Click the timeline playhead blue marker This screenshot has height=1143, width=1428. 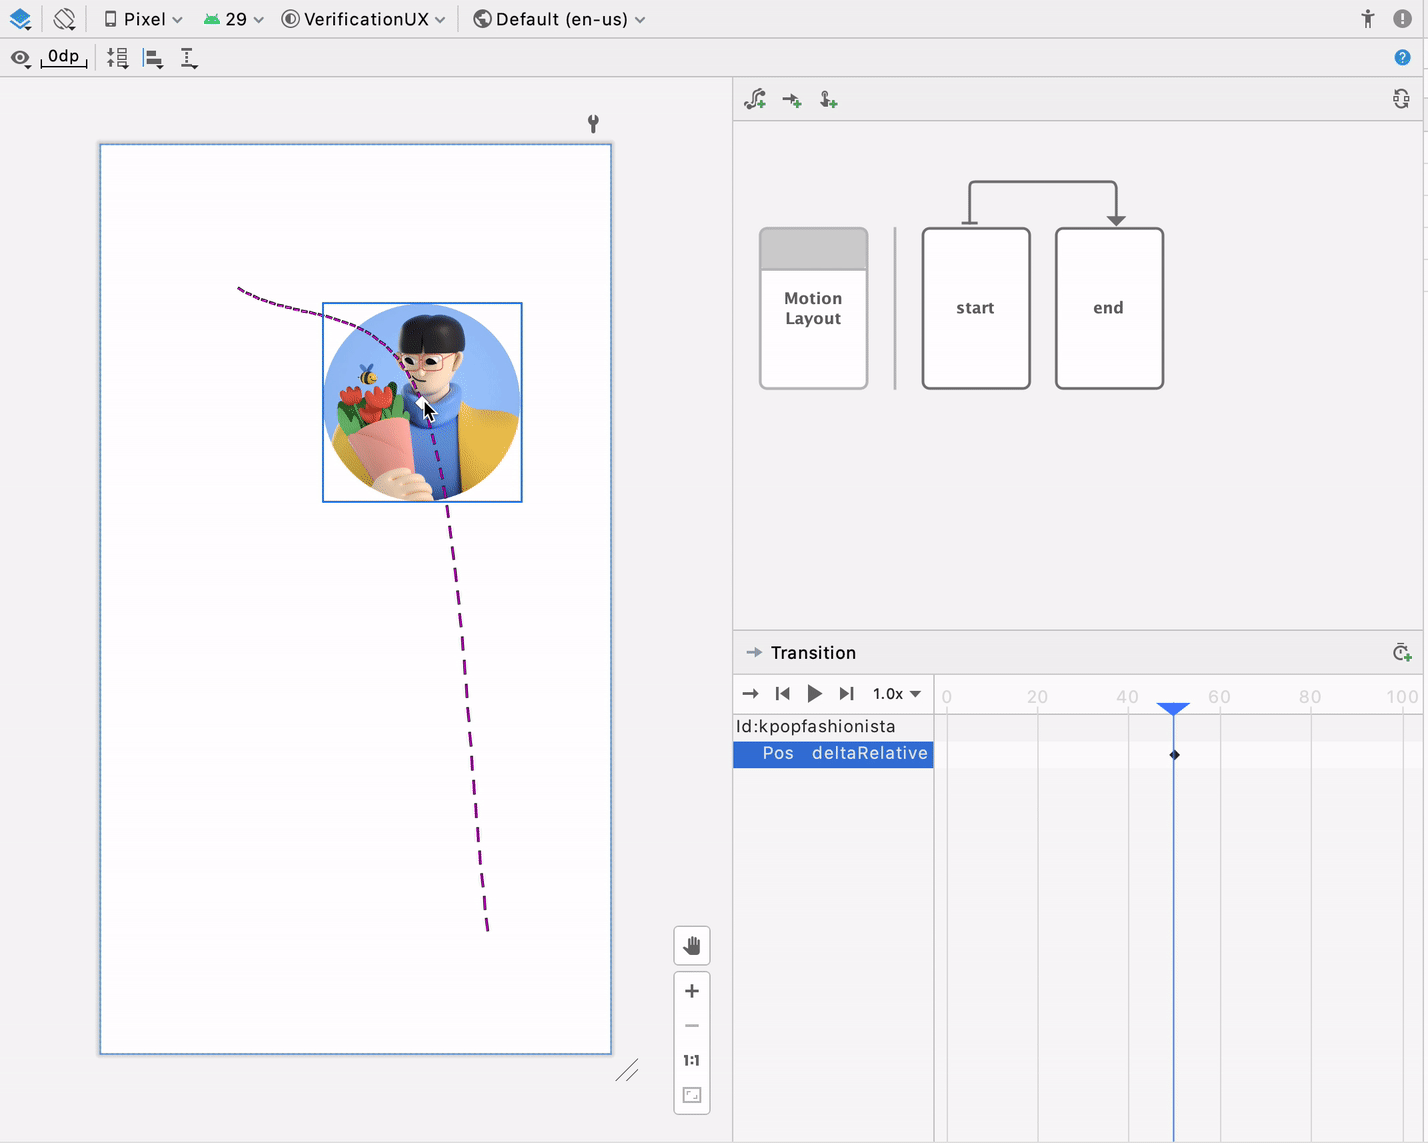point(1173,708)
